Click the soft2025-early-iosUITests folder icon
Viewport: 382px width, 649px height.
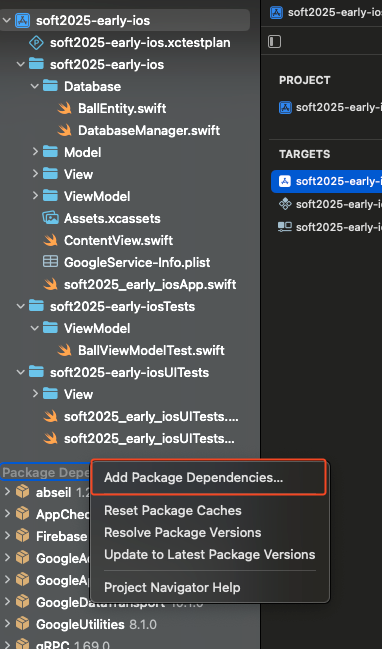coord(36,372)
